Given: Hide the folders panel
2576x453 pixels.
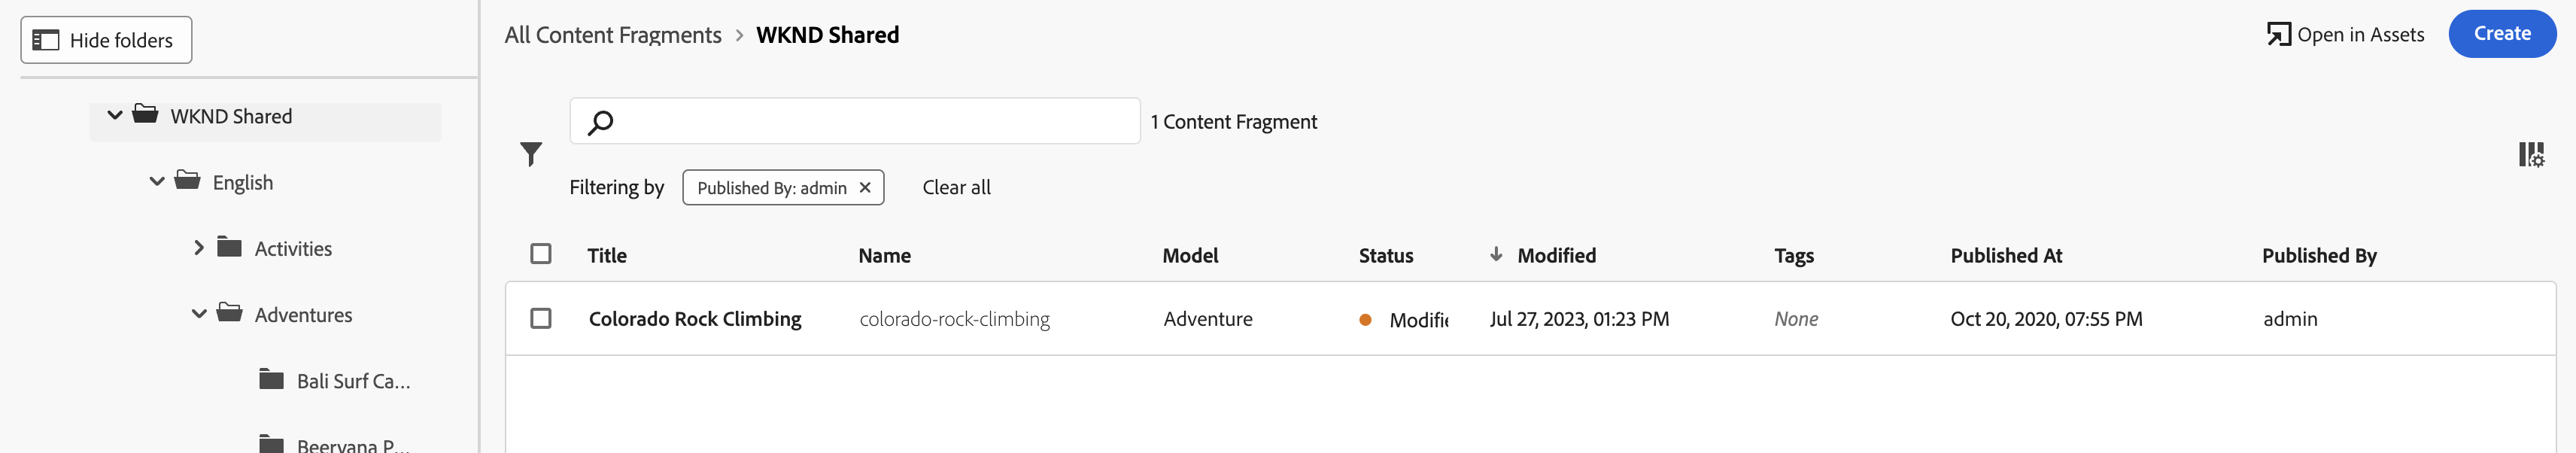Looking at the screenshot, I should (x=106, y=40).
